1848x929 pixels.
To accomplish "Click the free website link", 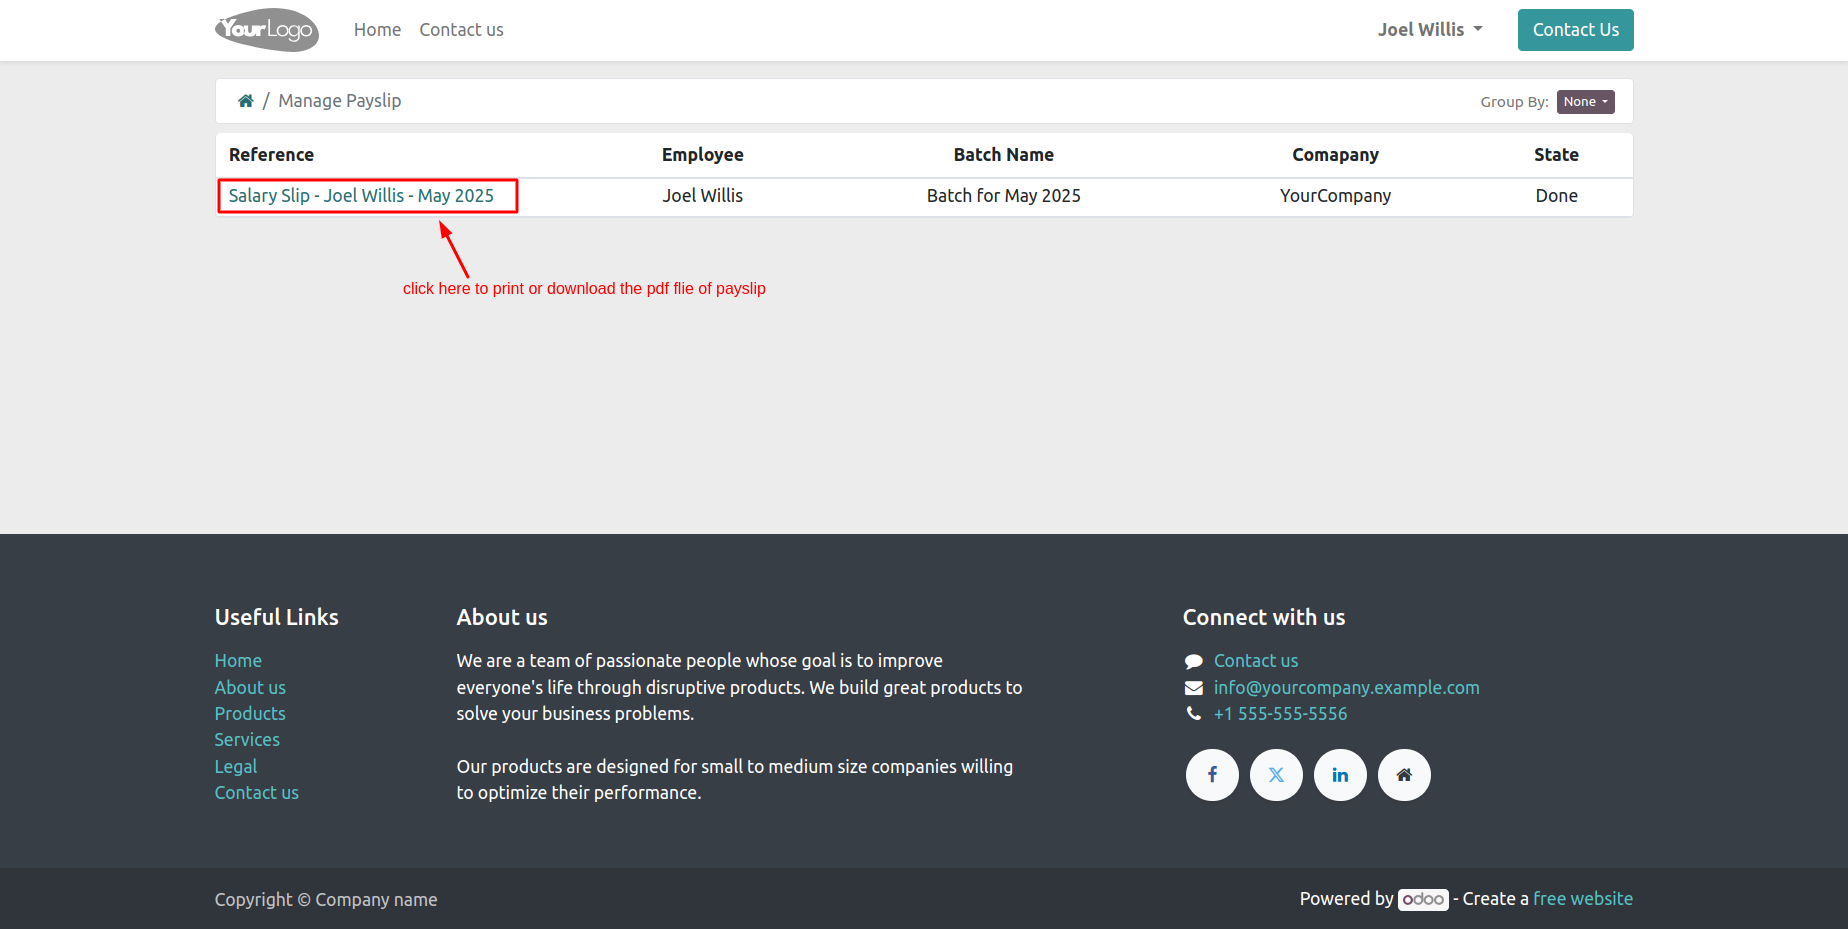I will (1583, 899).
